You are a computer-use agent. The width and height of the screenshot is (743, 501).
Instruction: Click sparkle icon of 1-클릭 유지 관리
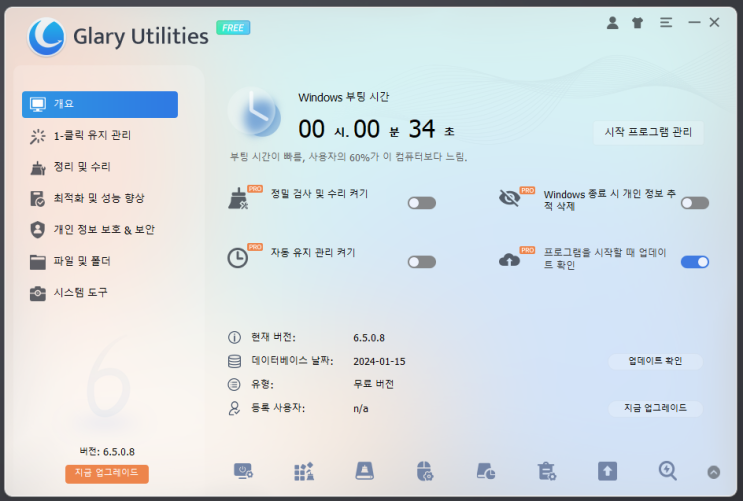38,136
